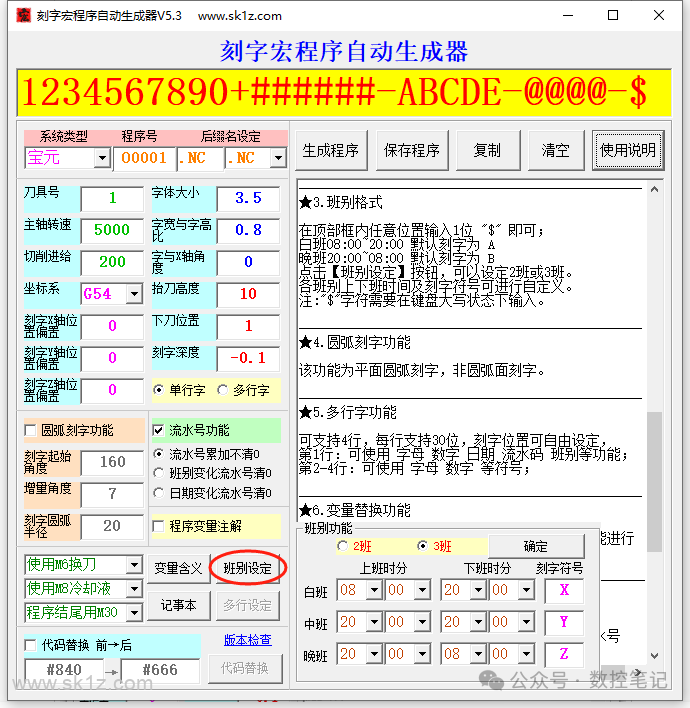Click the 班别设定 button
The height and width of the screenshot is (708, 690).
tap(248, 568)
